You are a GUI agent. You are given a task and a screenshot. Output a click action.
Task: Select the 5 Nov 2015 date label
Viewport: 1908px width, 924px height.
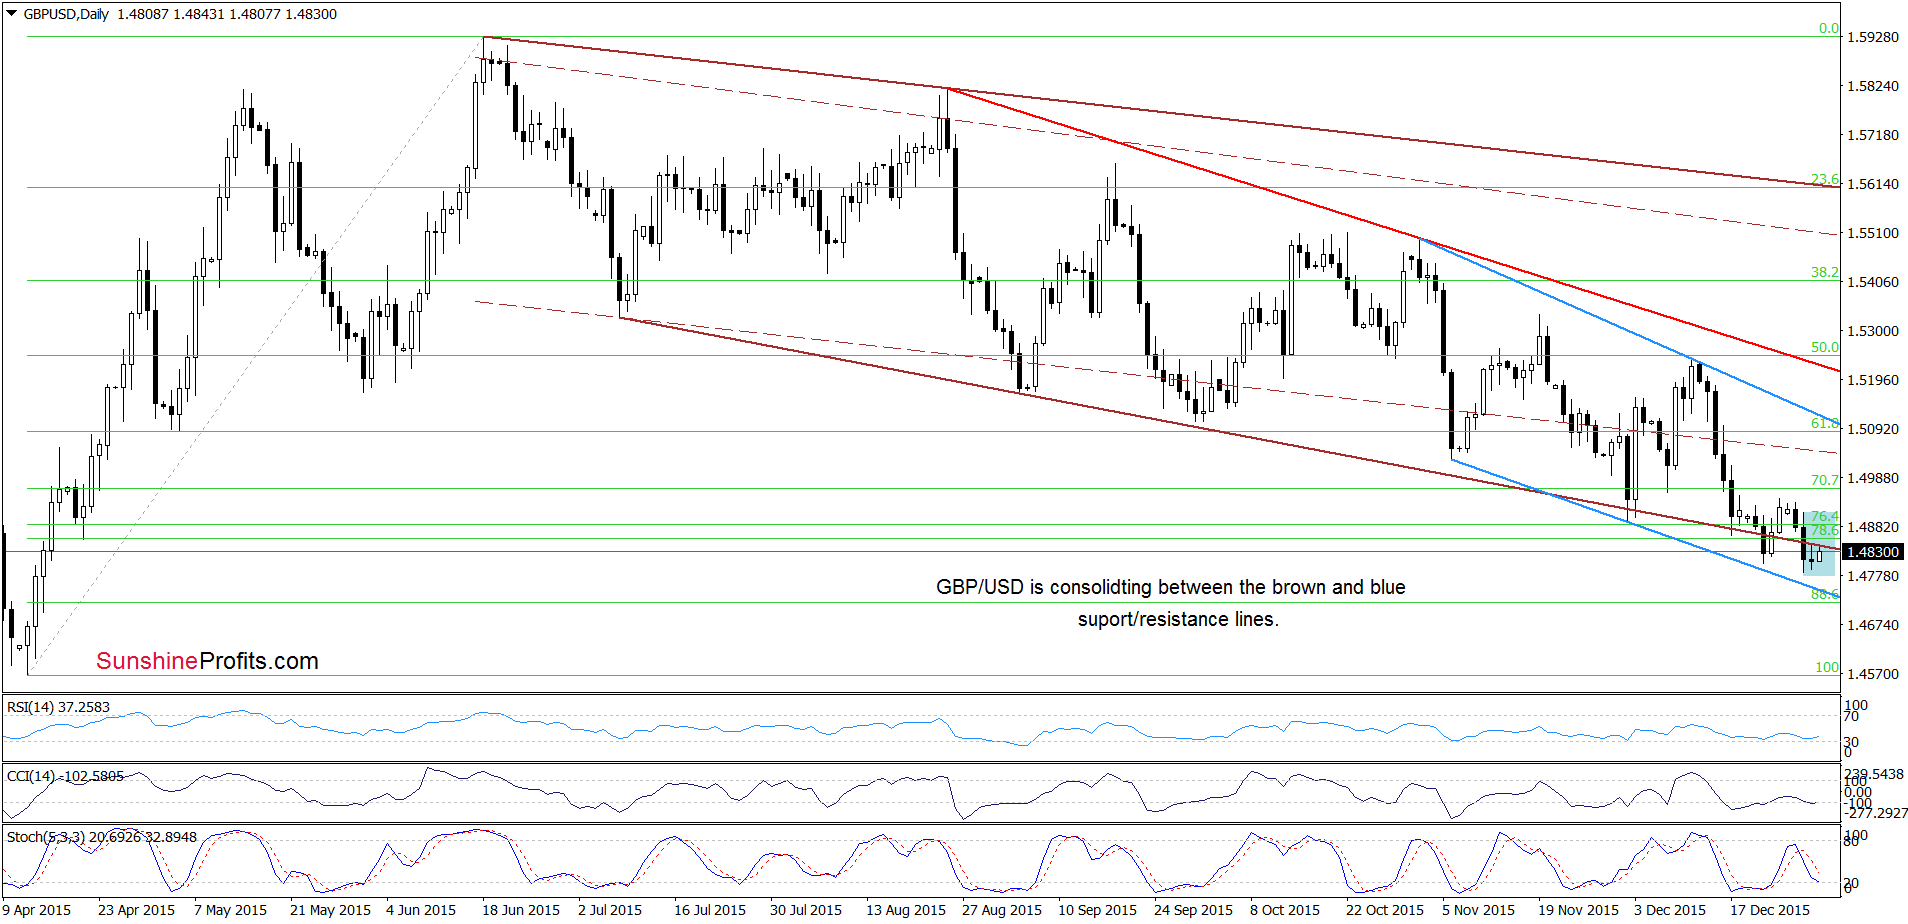(x=1478, y=910)
